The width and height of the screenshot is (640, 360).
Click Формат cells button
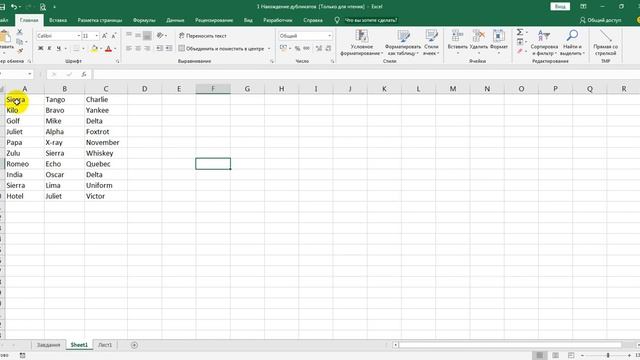(498, 42)
